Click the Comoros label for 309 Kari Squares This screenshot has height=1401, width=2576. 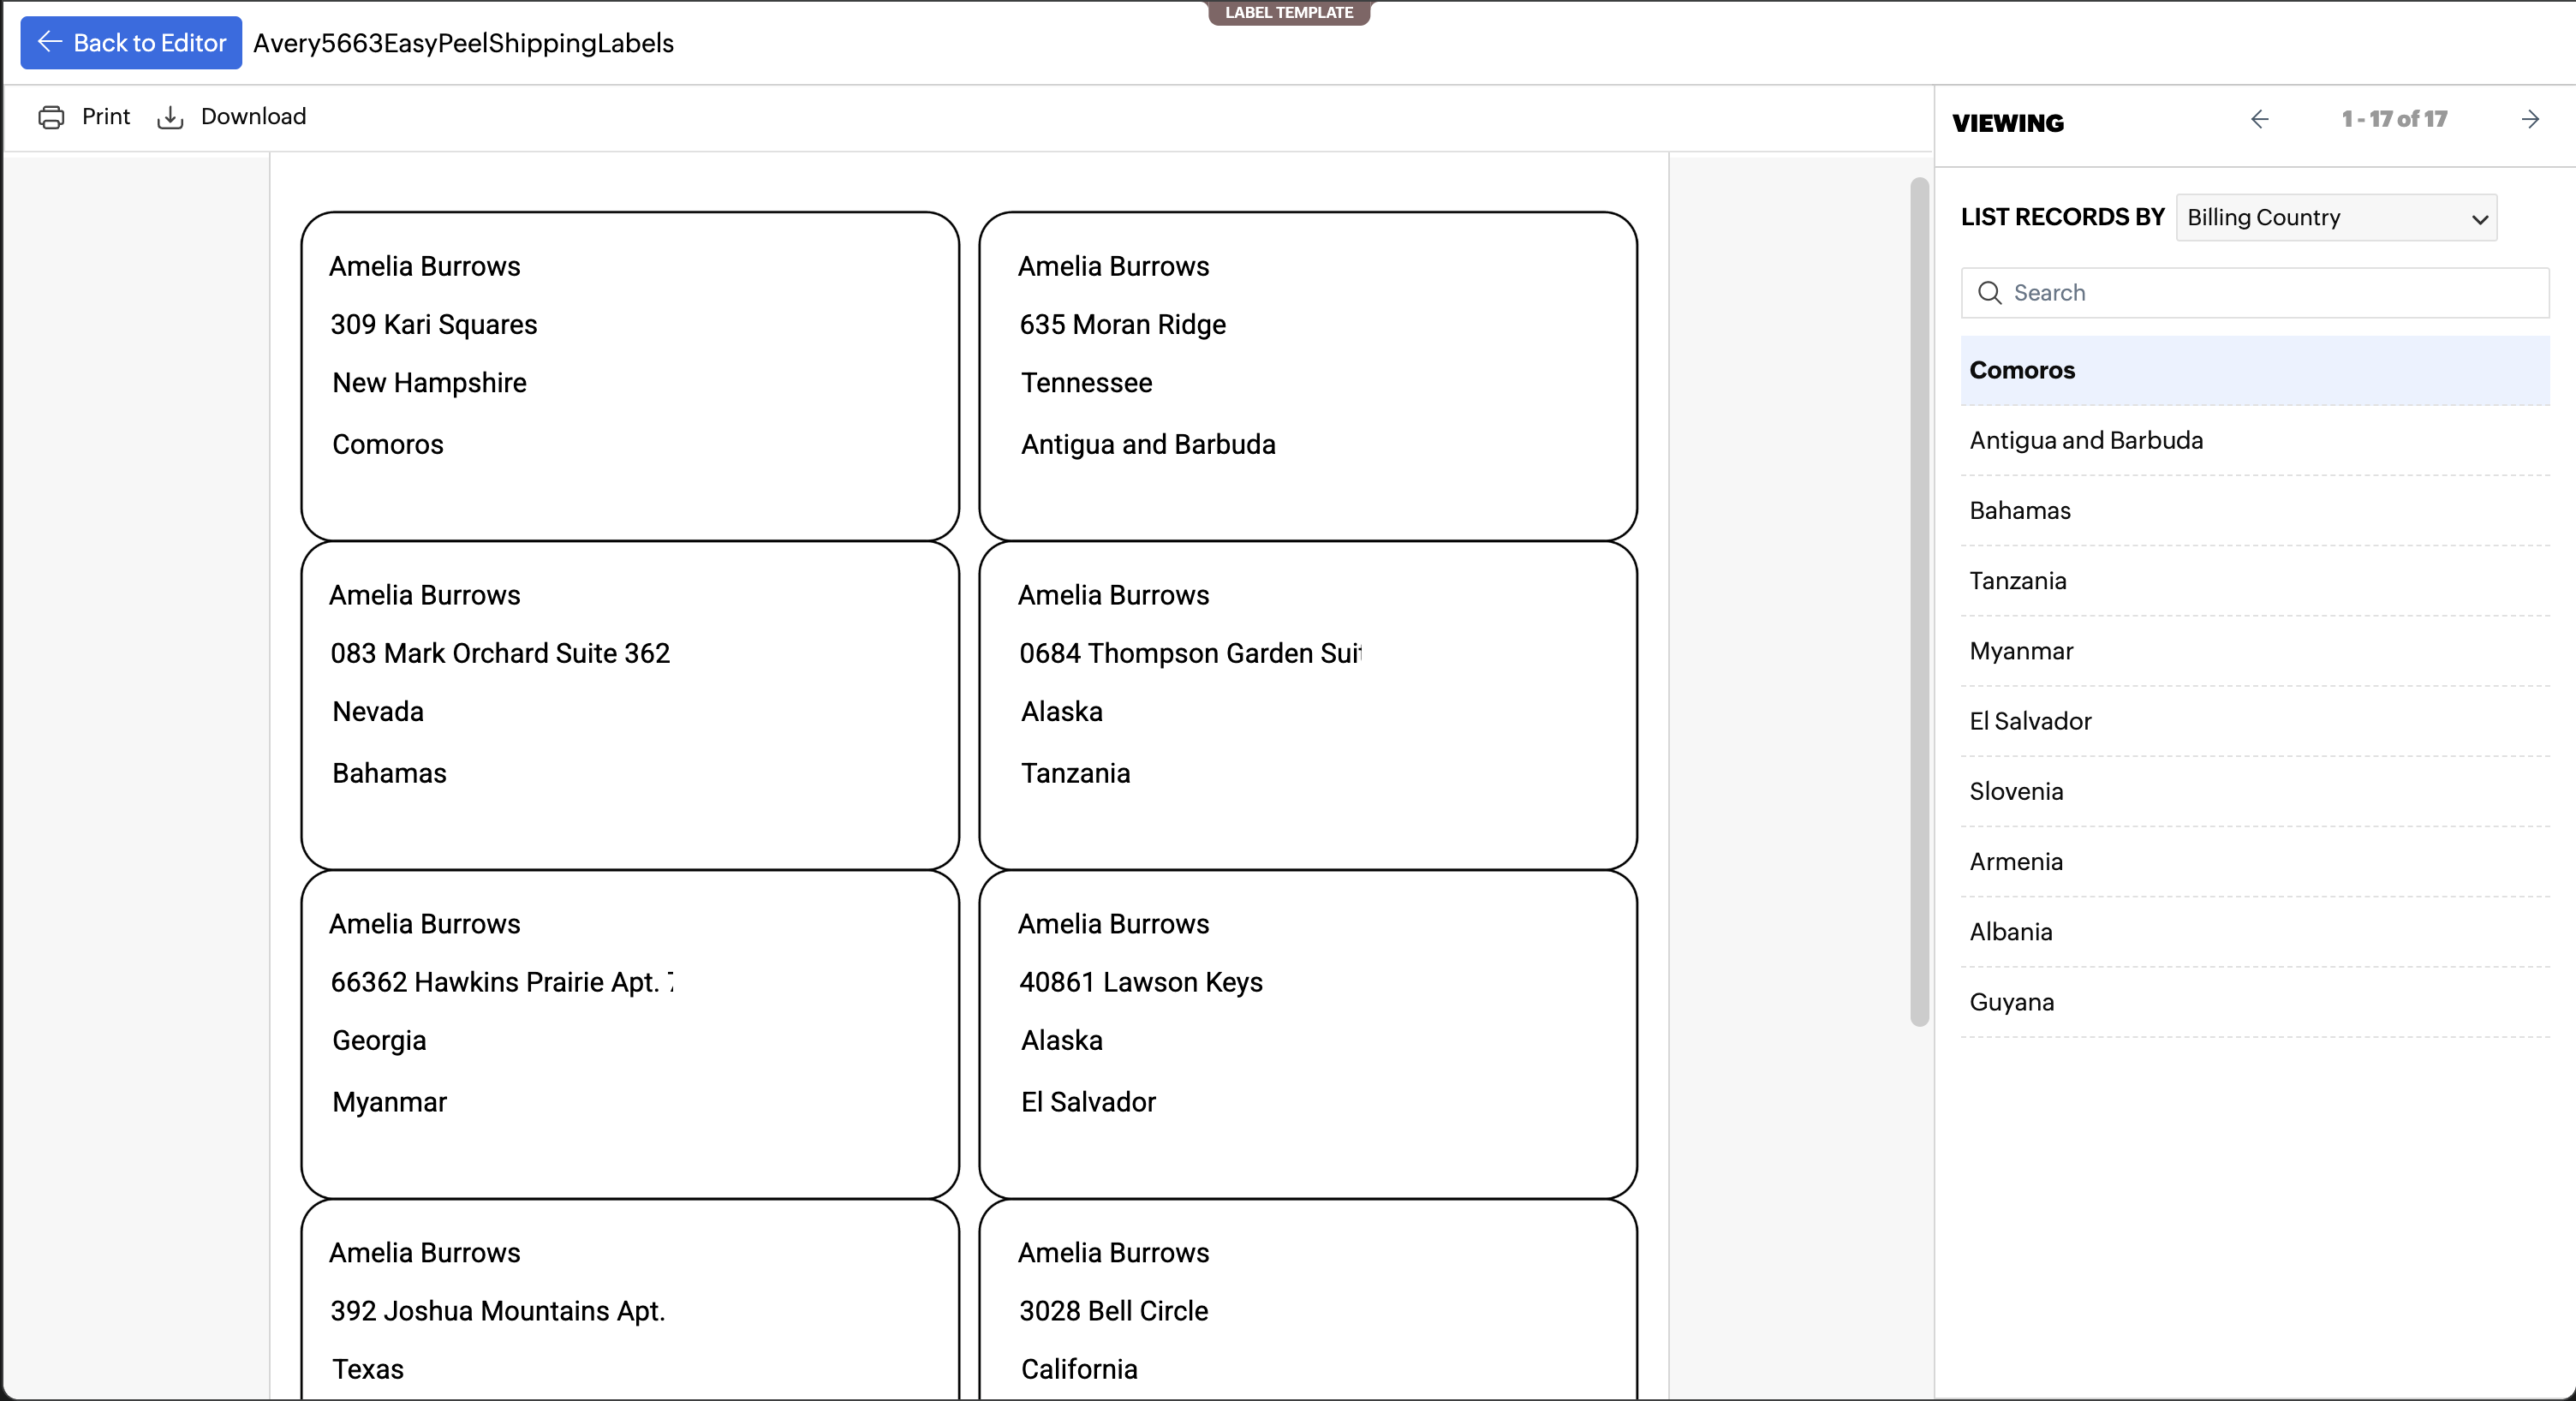pyautogui.click(x=630, y=375)
